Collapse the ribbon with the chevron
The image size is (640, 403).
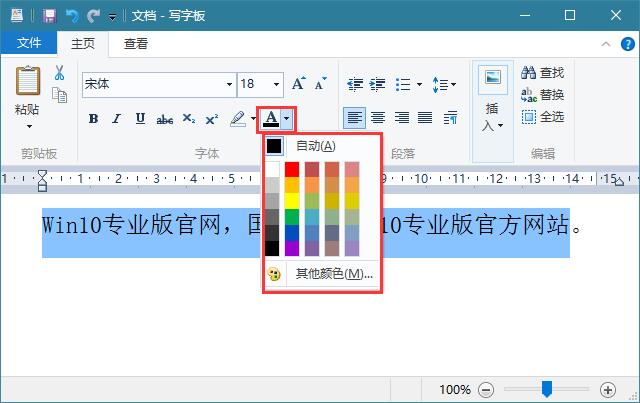click(x=606, y=44)
